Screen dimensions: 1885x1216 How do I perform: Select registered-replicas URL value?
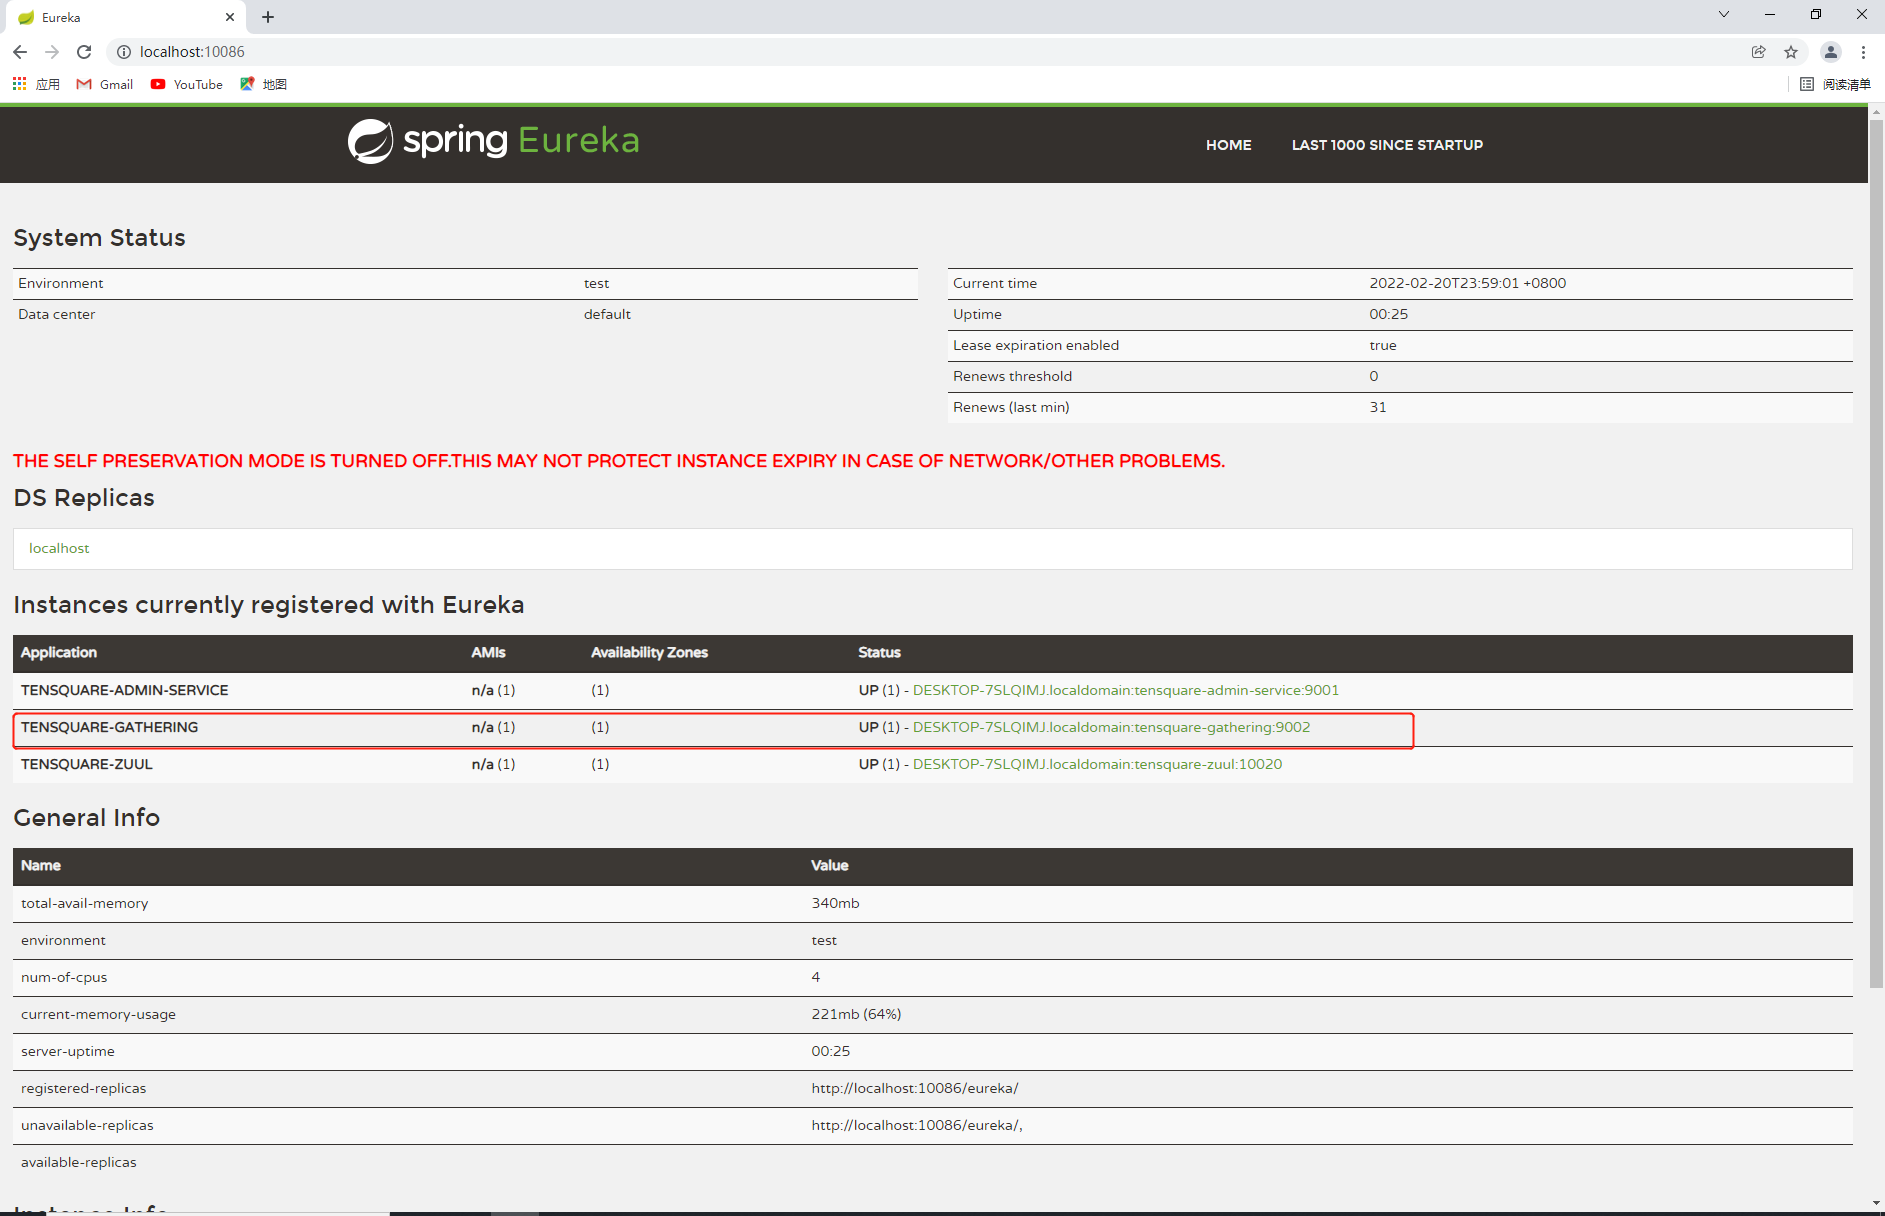[x=914, y=1088]
